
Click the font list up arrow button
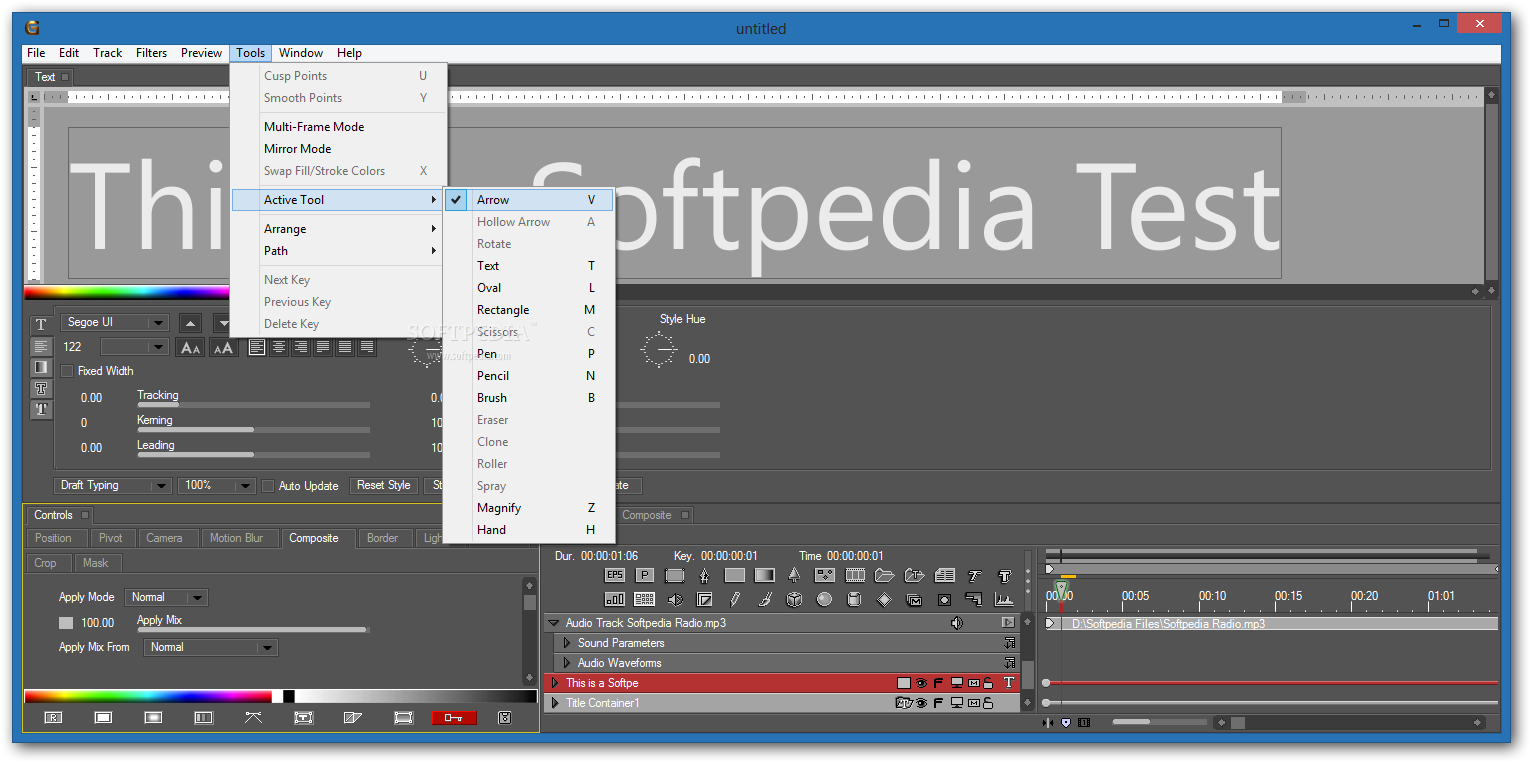[191, 323]
